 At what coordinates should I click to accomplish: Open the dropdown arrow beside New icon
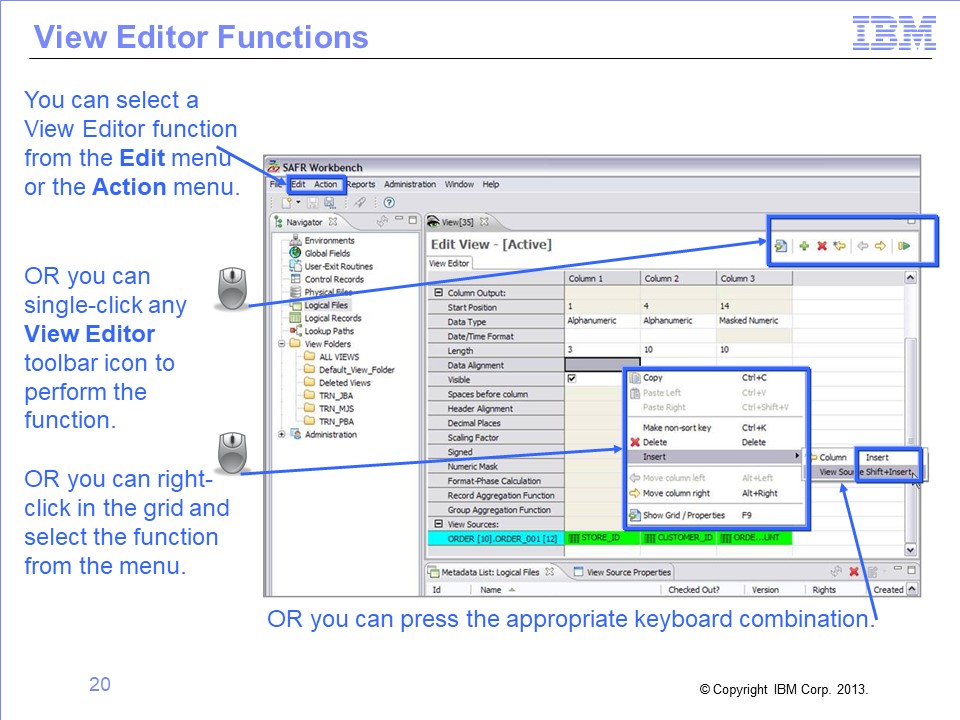coord(298,202)
